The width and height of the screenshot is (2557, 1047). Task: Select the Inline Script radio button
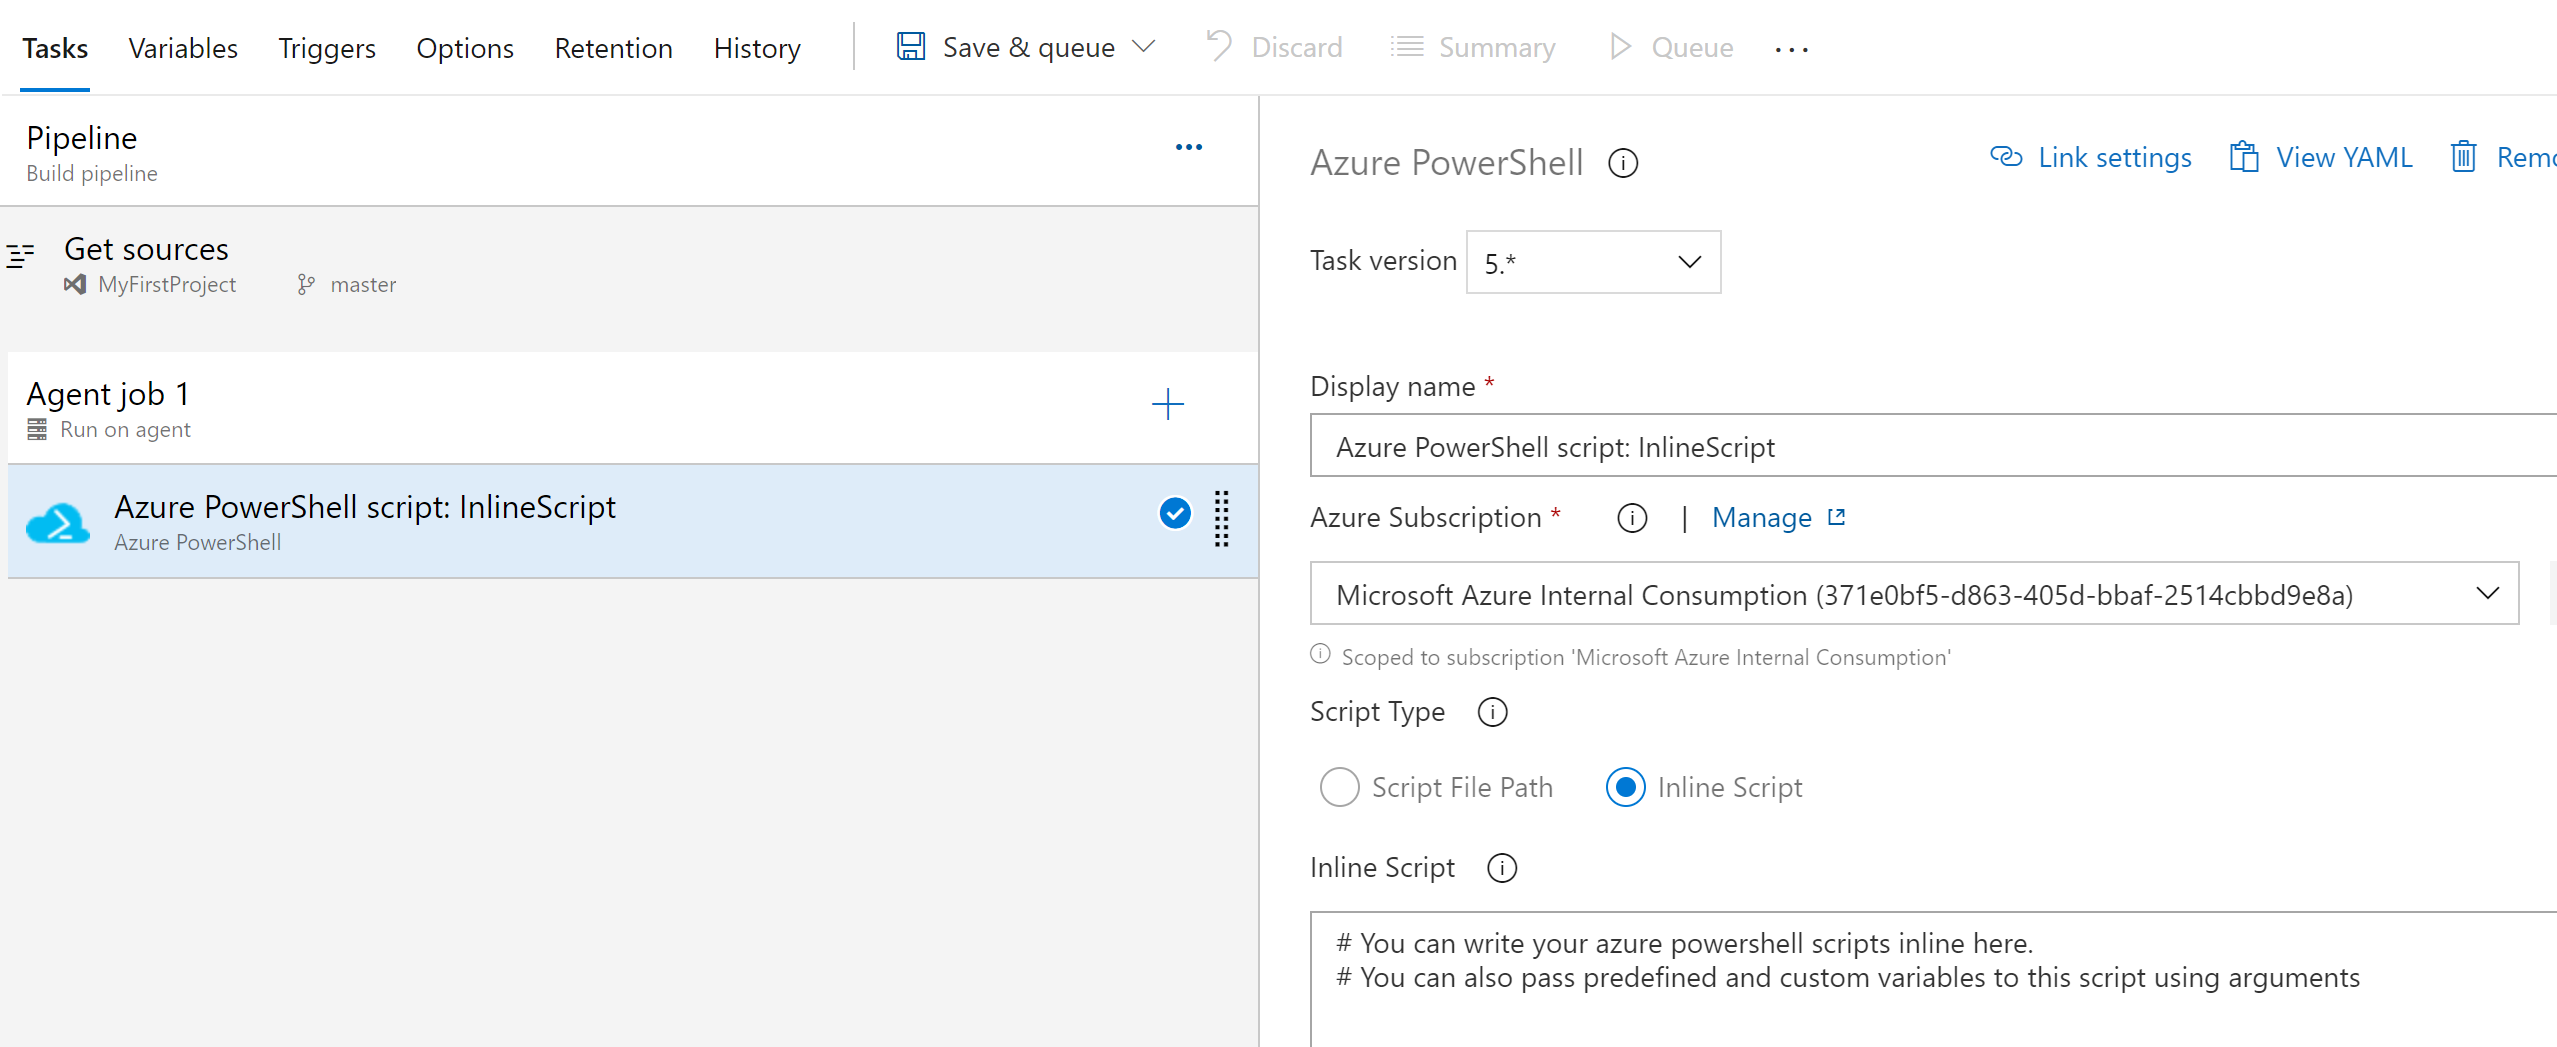point(1625,788)
